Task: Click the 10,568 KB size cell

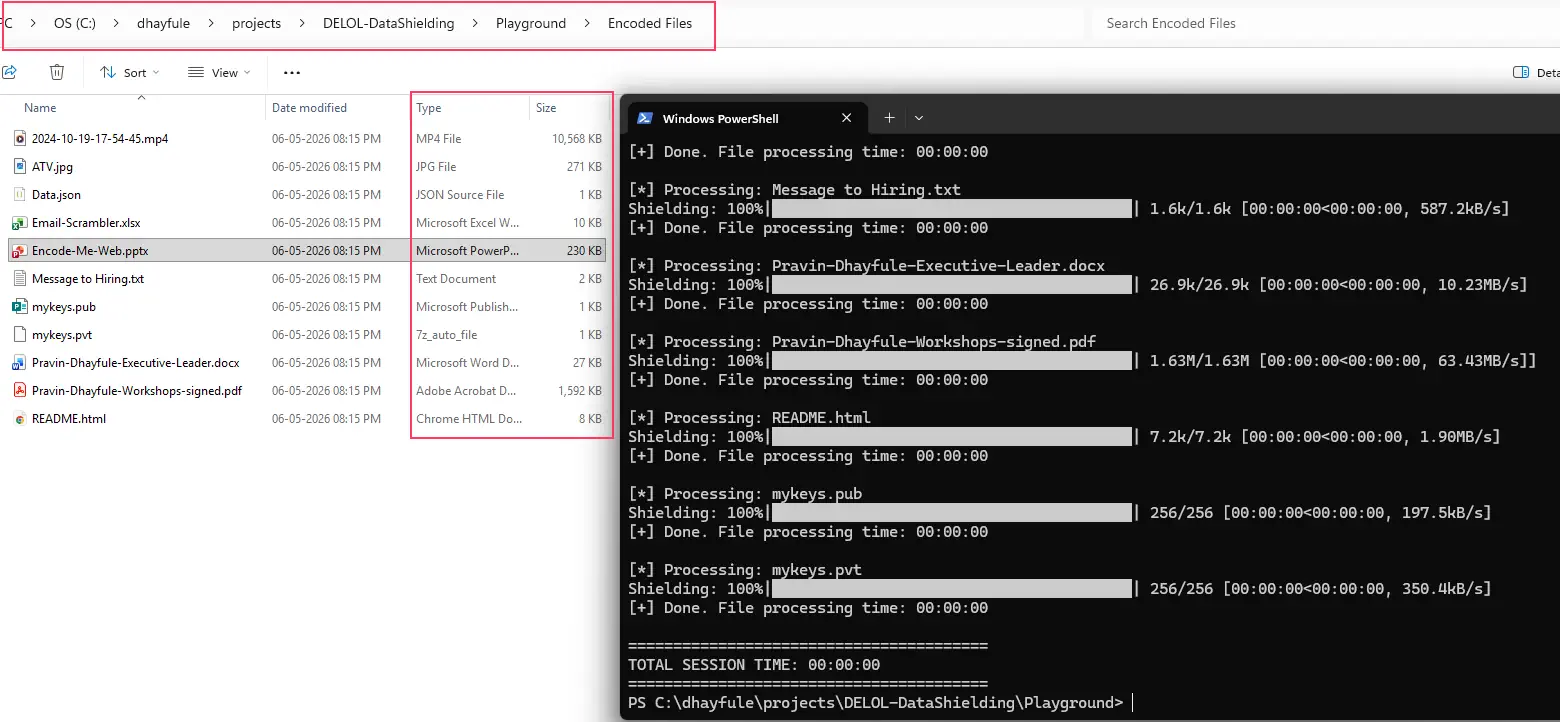Action: click(577, 139)
